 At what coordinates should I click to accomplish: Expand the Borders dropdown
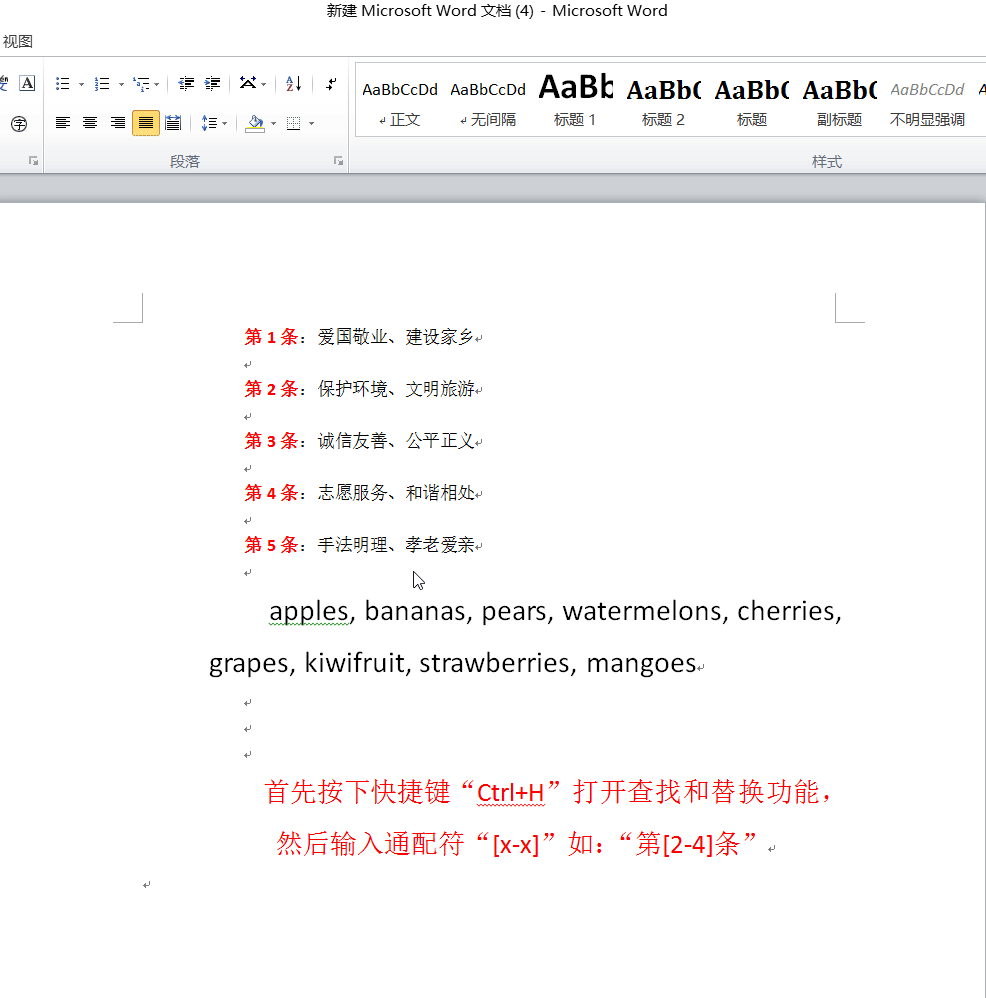click(x=312, y=123)
